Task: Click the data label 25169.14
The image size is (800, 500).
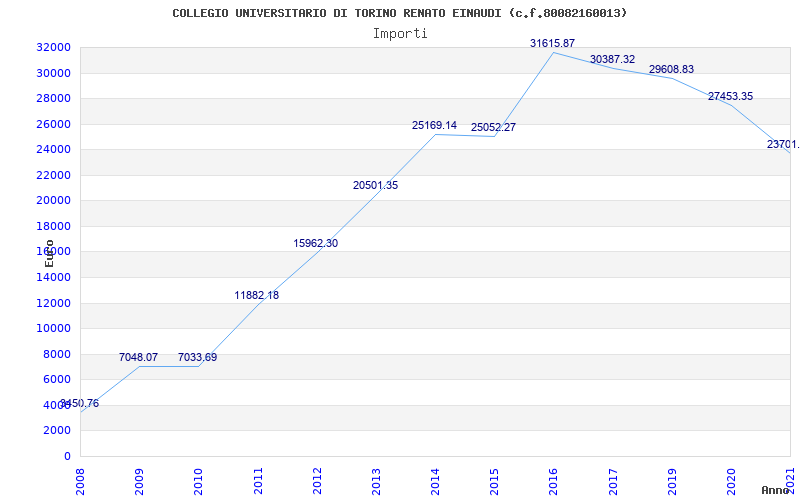Action: 435,126
